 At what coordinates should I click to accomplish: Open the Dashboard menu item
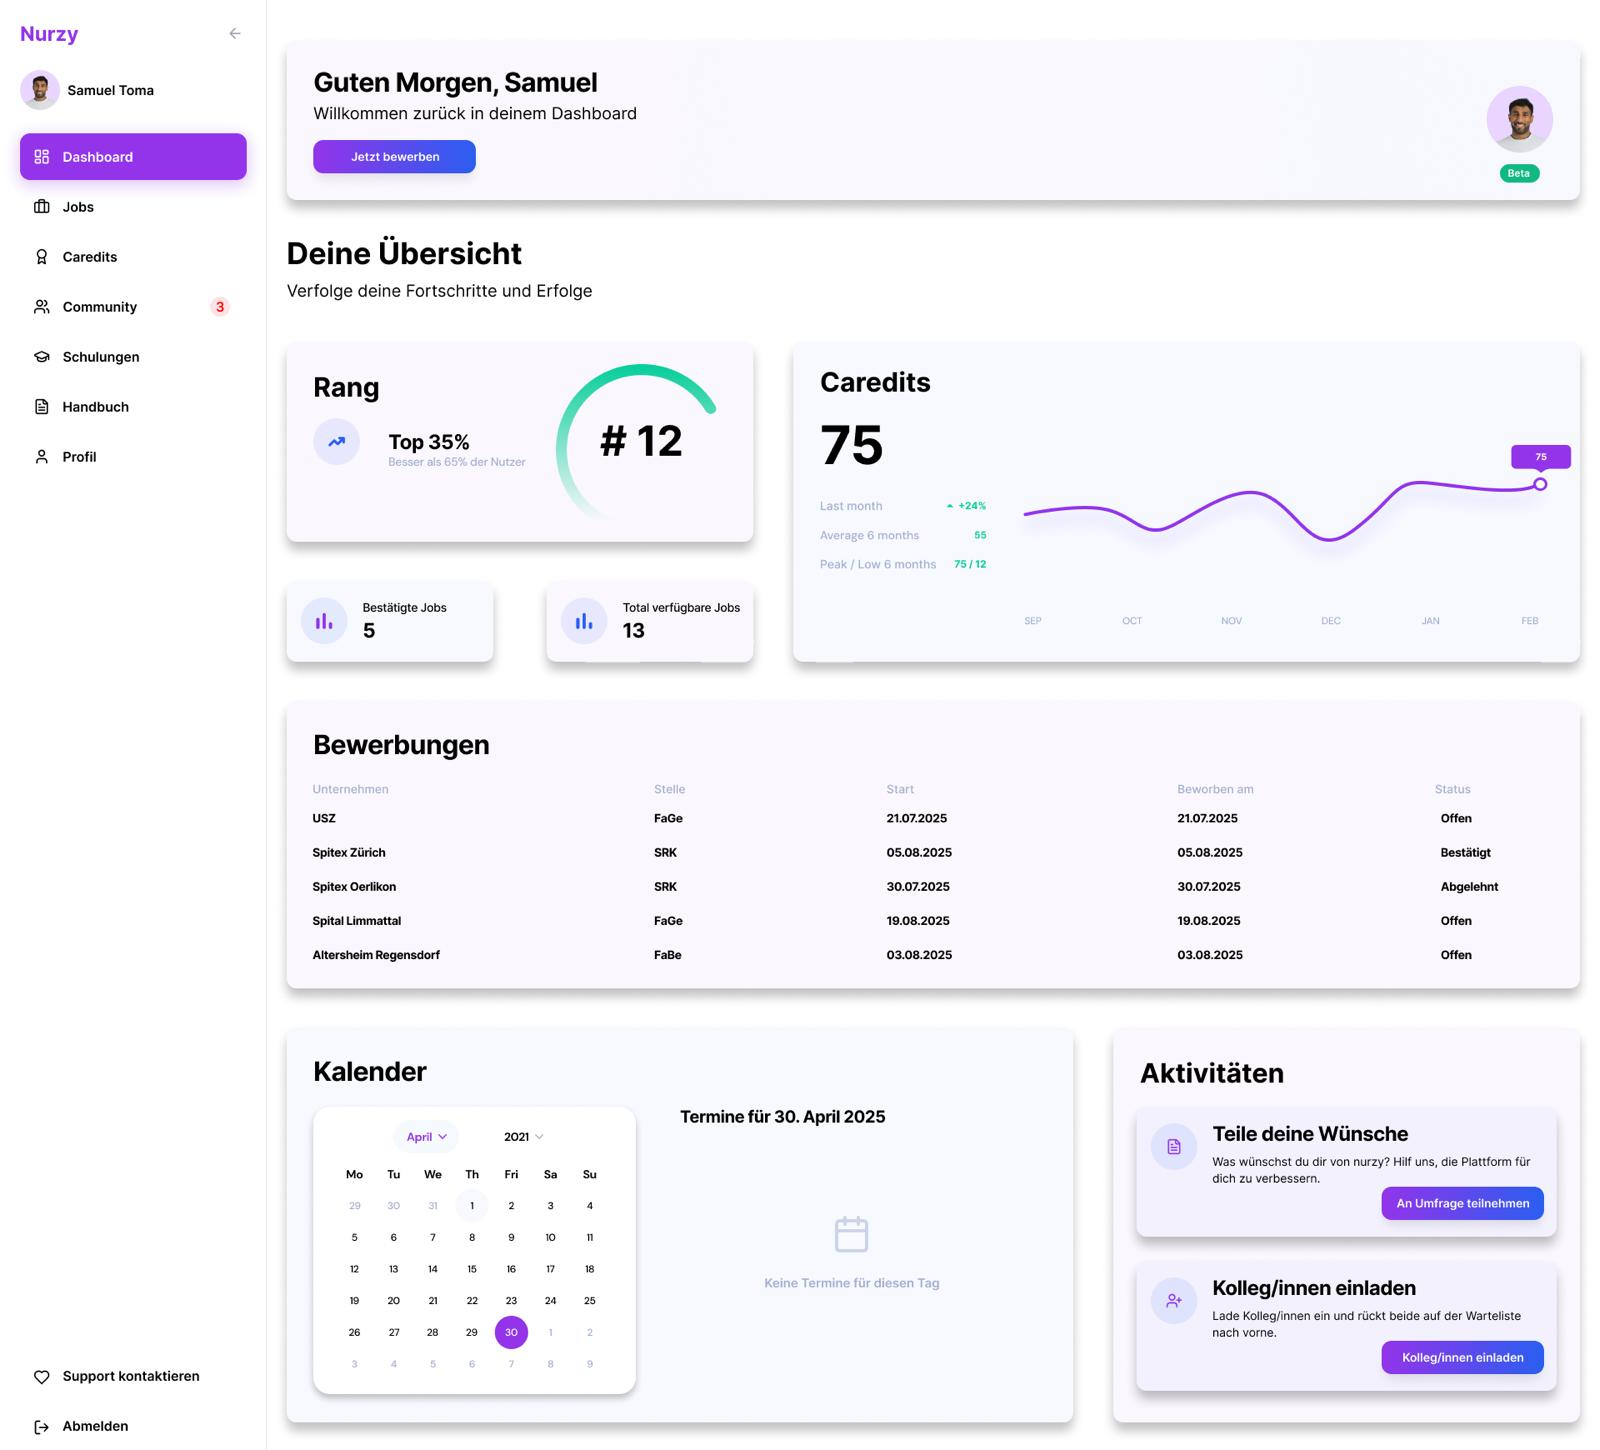click(133, 157)
